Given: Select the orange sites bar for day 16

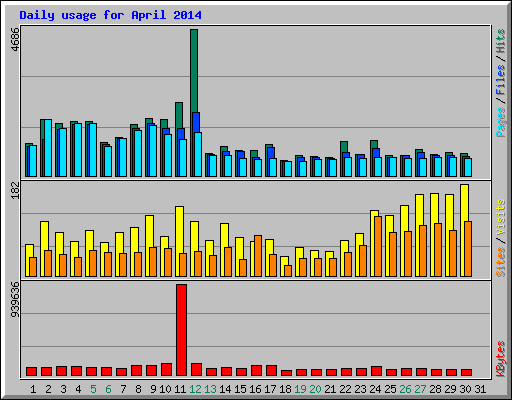Looking at the screenshot, I should (258, 256).
